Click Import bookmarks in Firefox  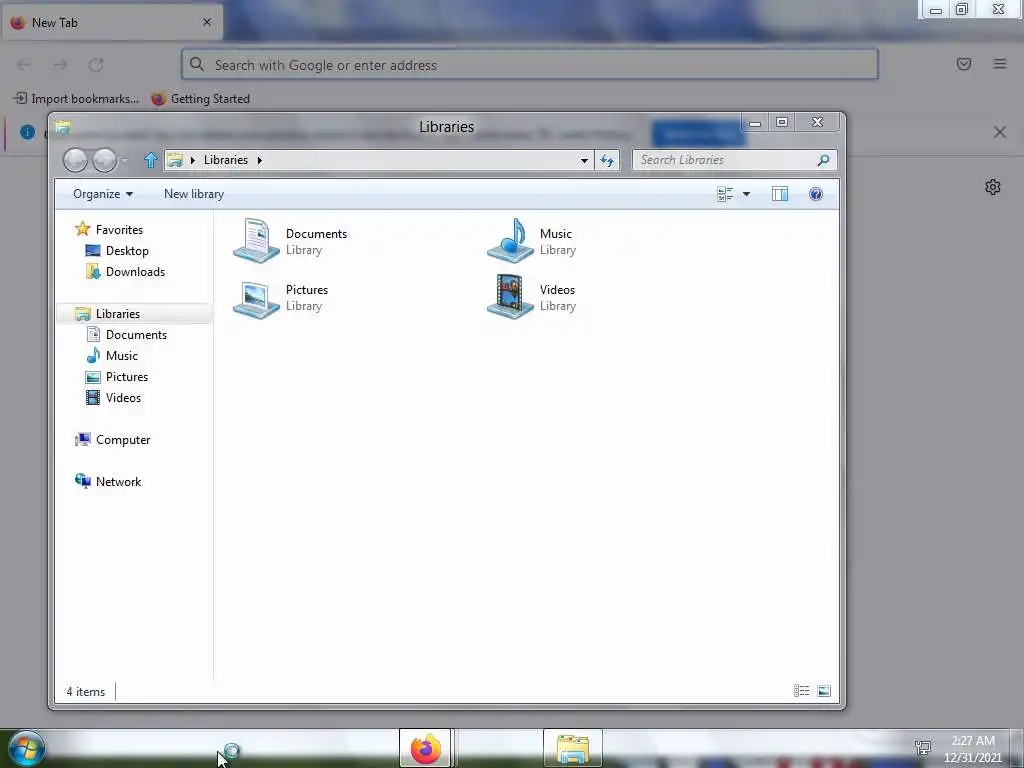(x=76, y=99)
